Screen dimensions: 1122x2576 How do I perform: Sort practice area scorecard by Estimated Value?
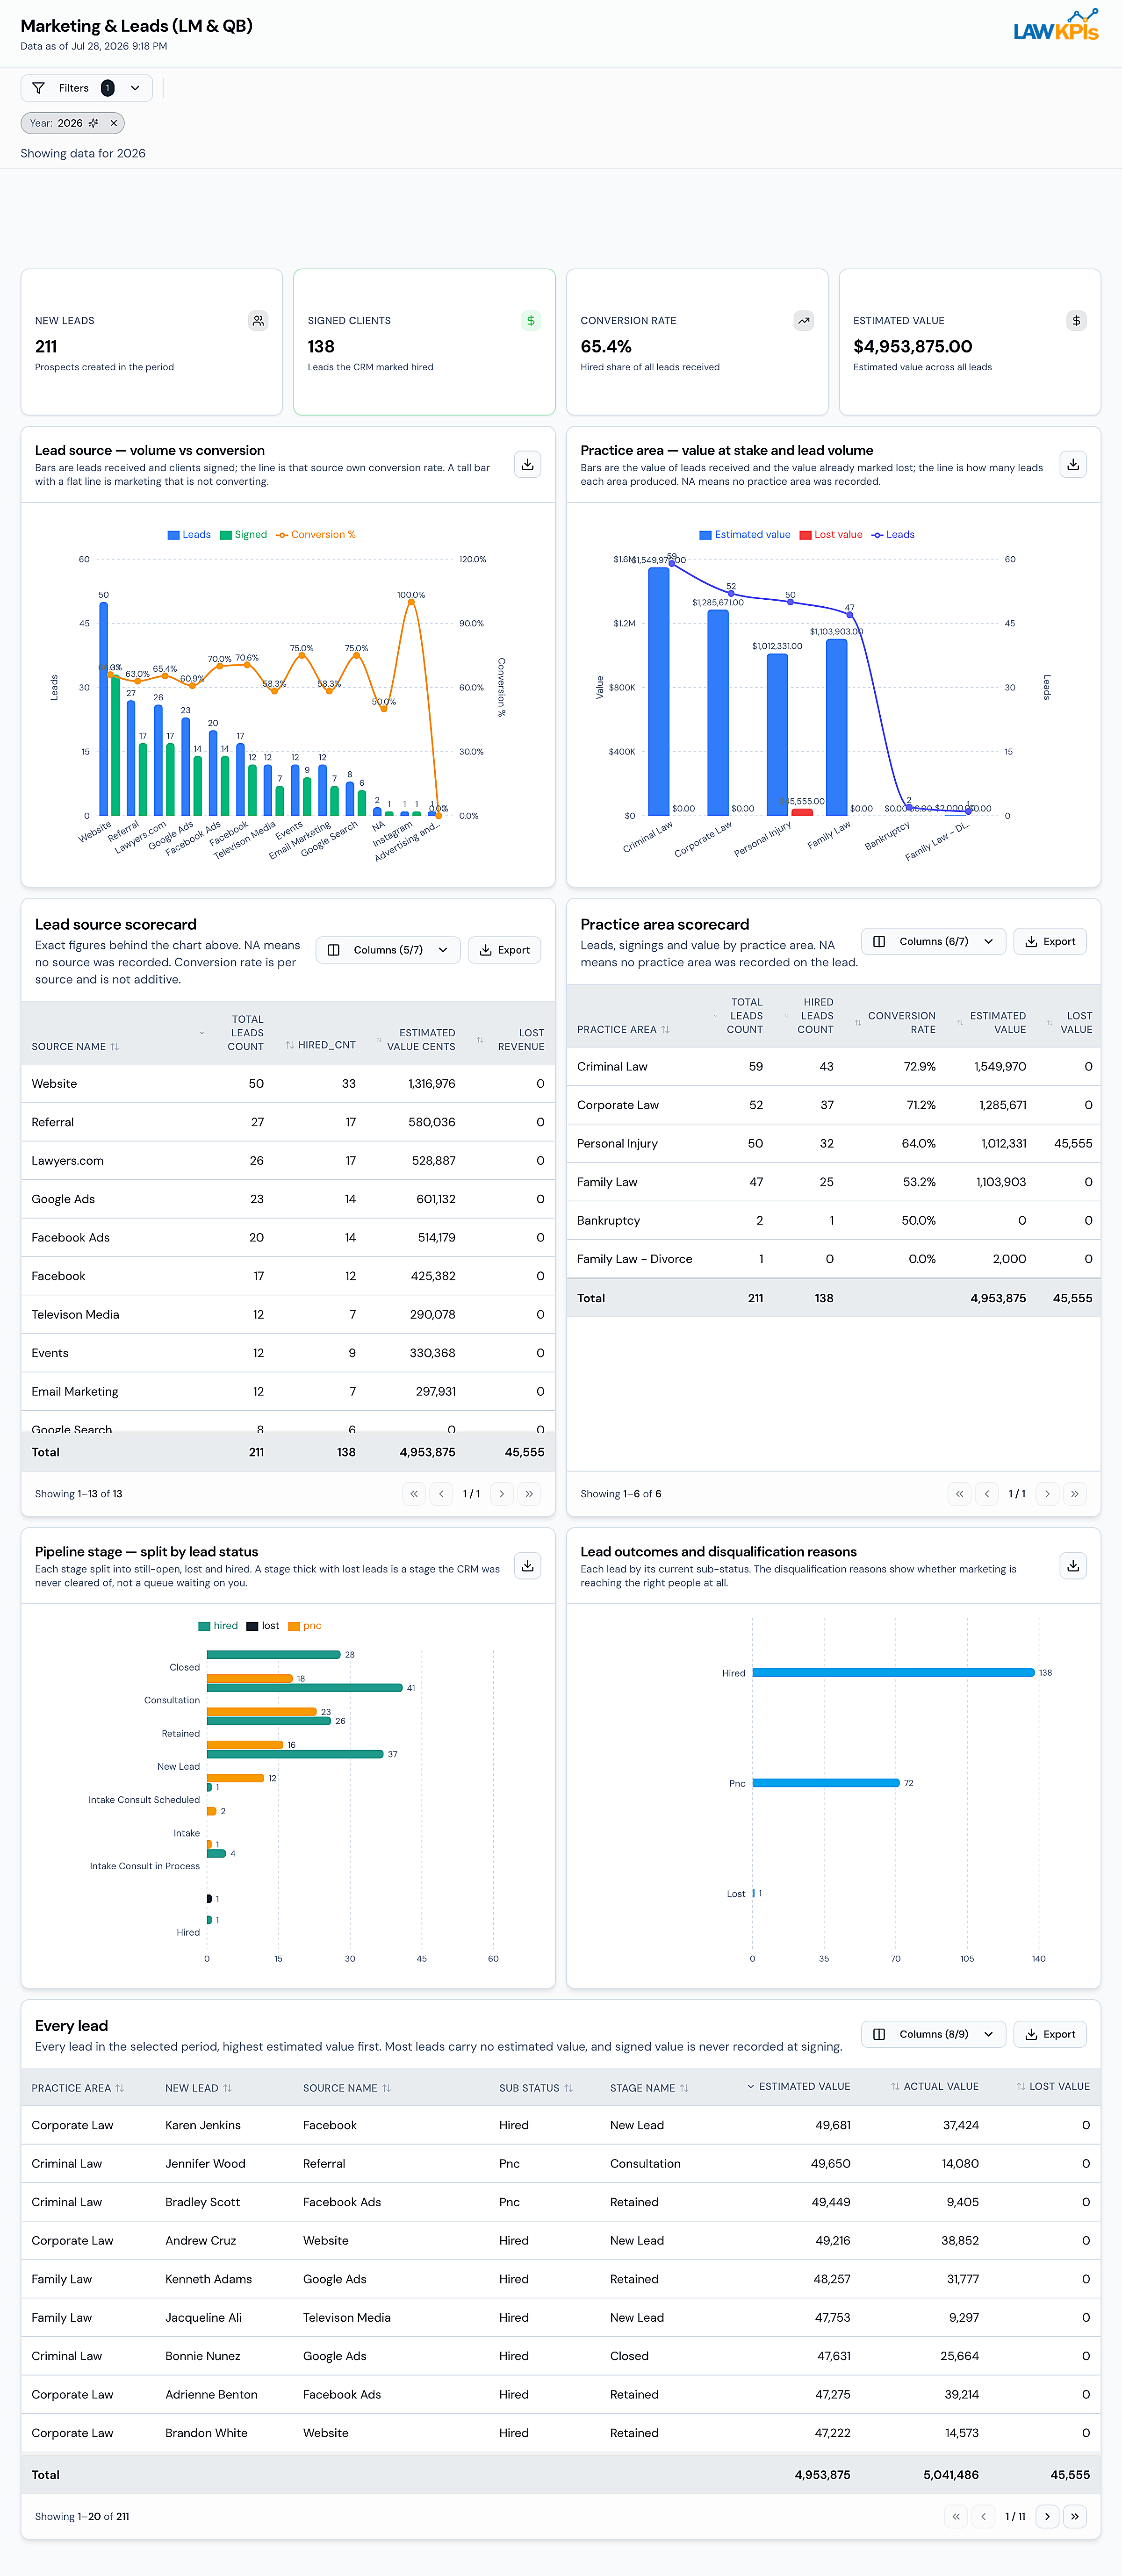click(x=992, y=1023)
